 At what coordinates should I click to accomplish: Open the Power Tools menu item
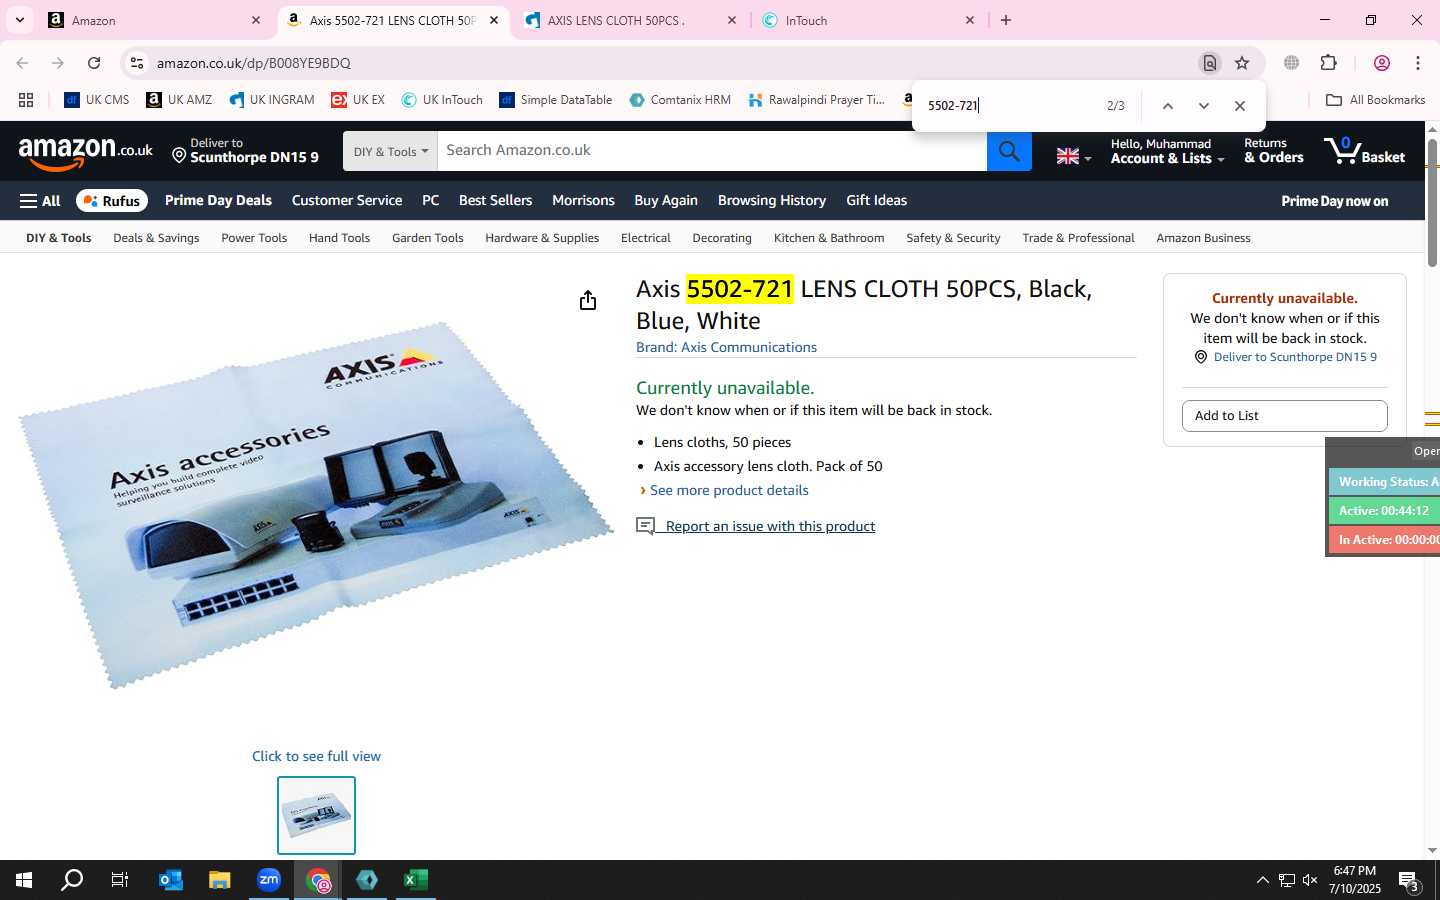[x=254, y=238]
